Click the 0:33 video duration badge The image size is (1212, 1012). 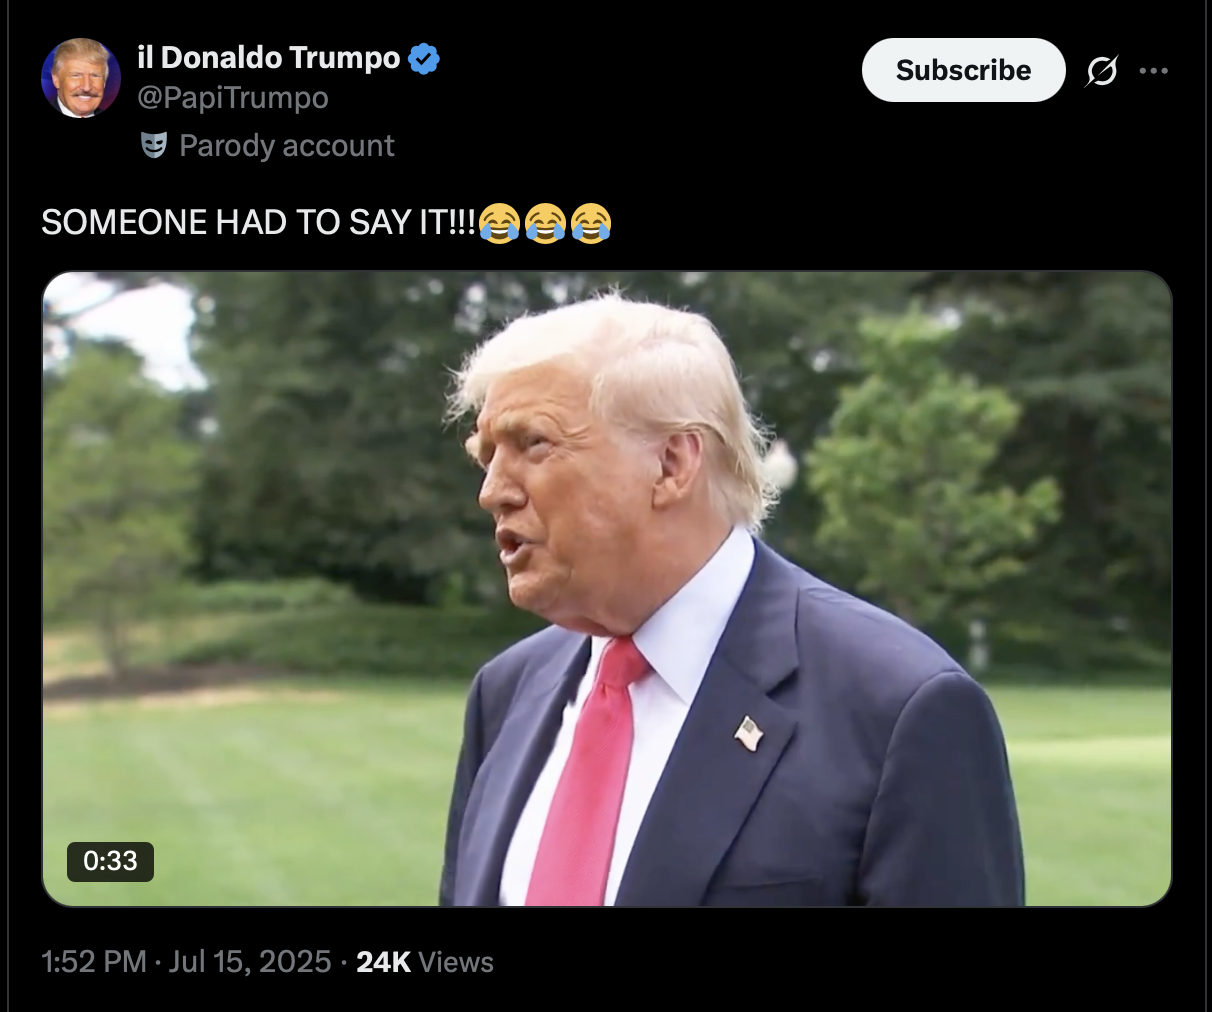[x=110, y=861]
